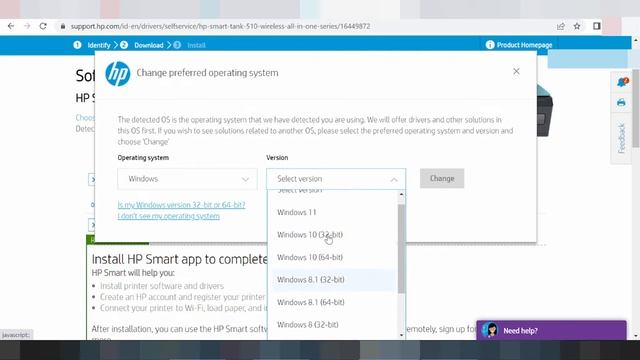Open 'I don't see my operating system' link
The image size is (640, 360).
tap(169, 216)
